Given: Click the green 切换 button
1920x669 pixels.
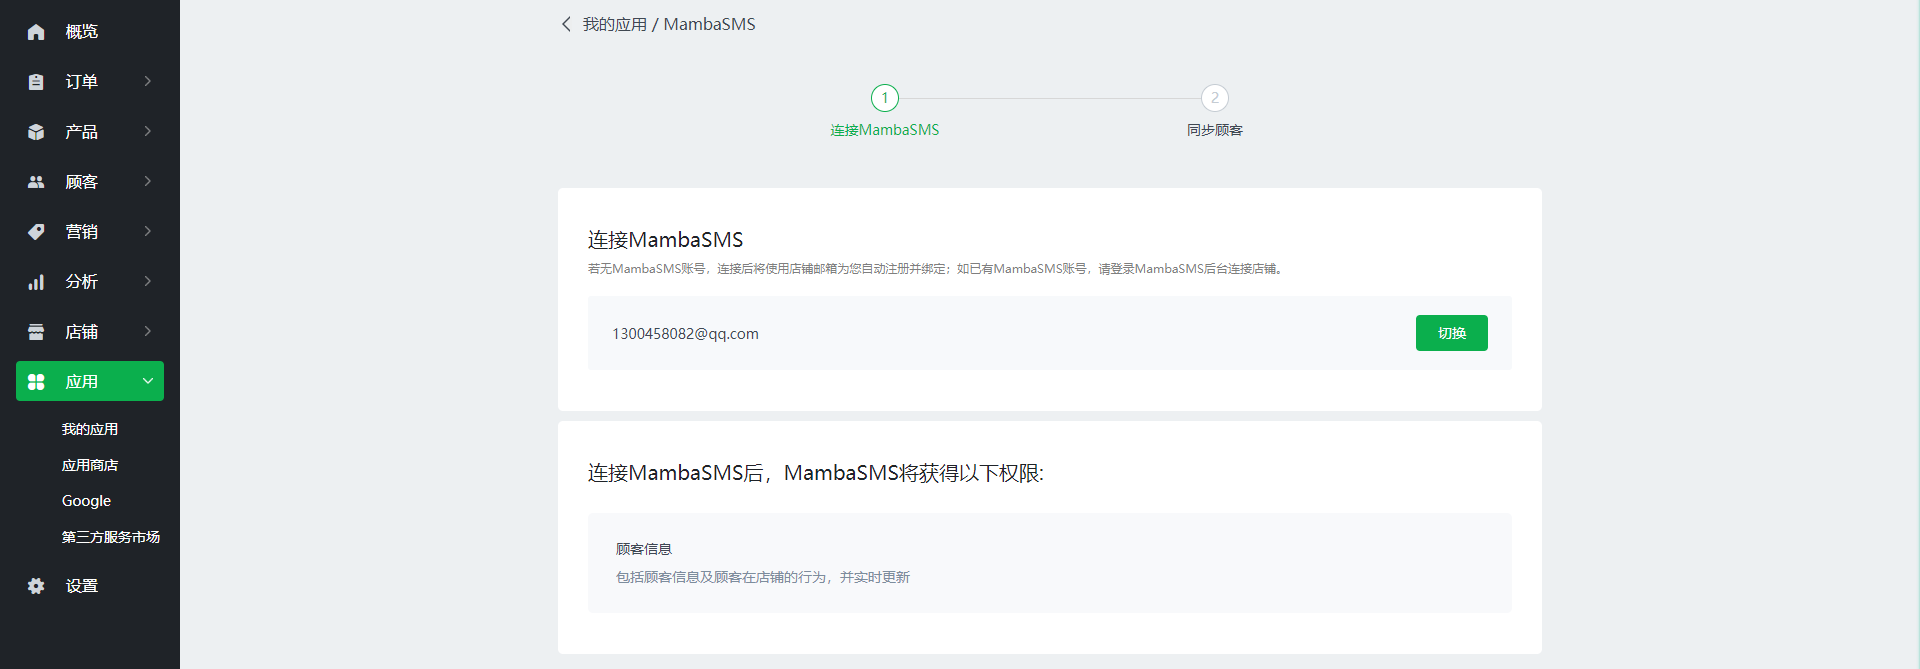Looking at the screenshot, I should pyautogui.click(x=1452, y=333).
